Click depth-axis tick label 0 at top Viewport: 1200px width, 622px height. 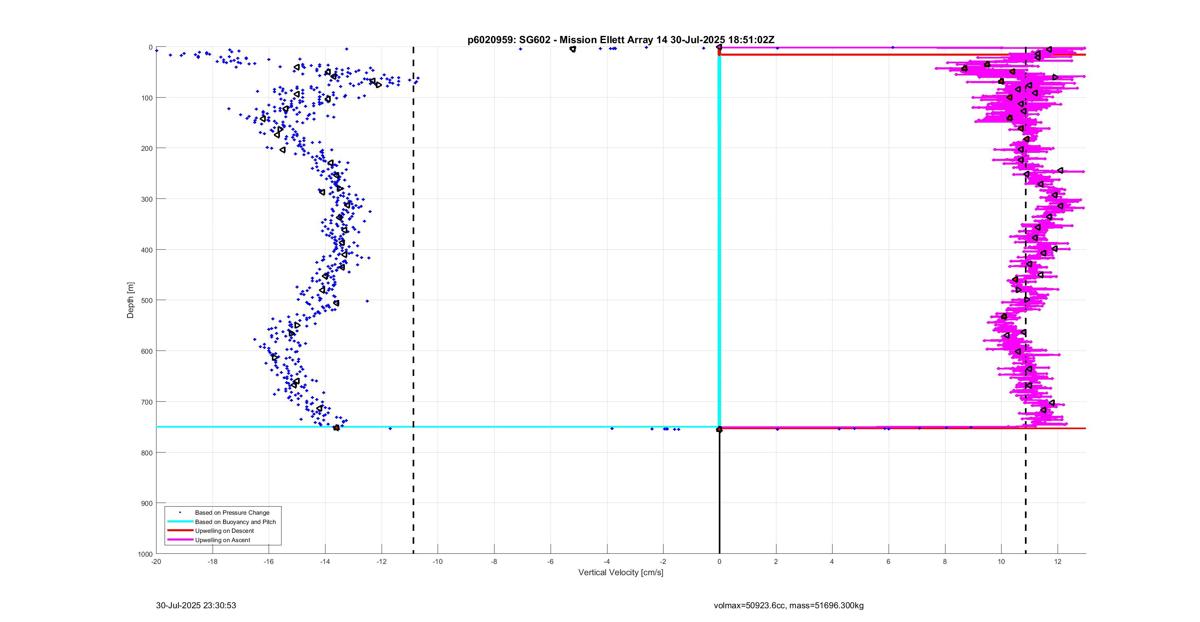(x=150, y=47)
